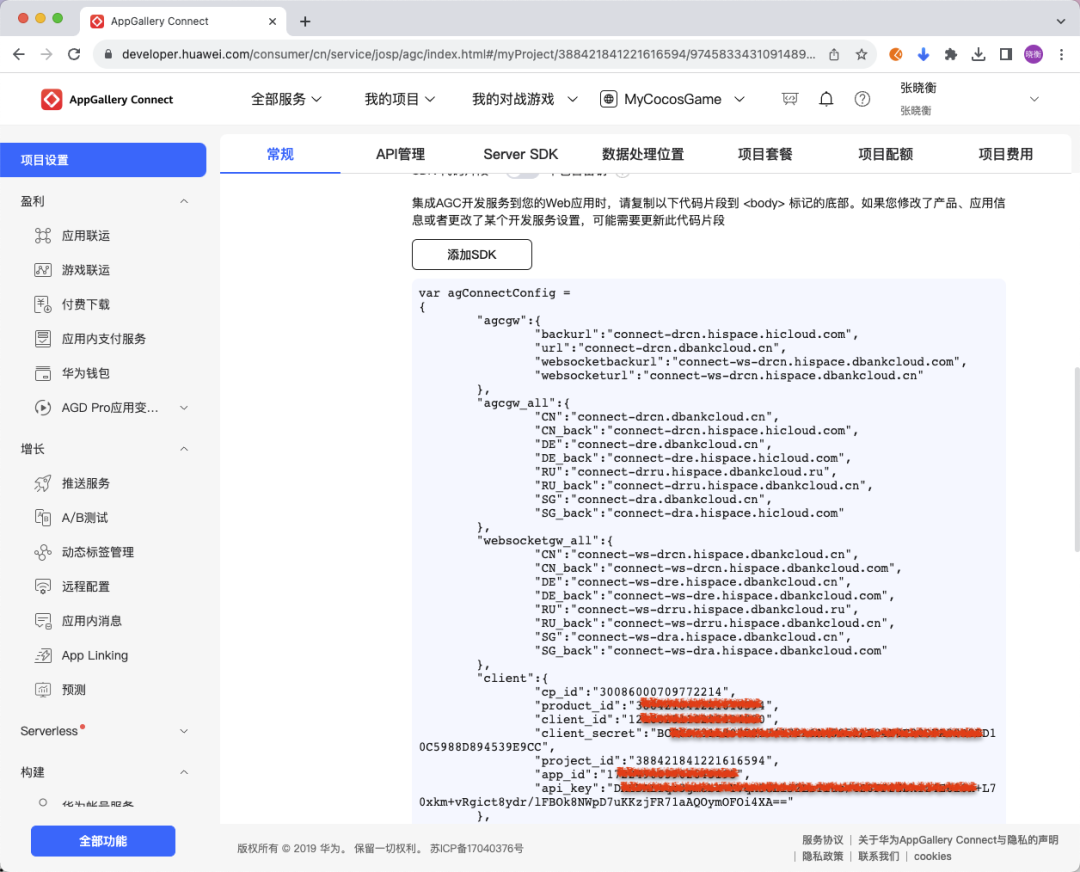The image size is (1080, 872).
Task: Click the globe icon beside MyCocosGame
Action: click(x=608, y=99)
